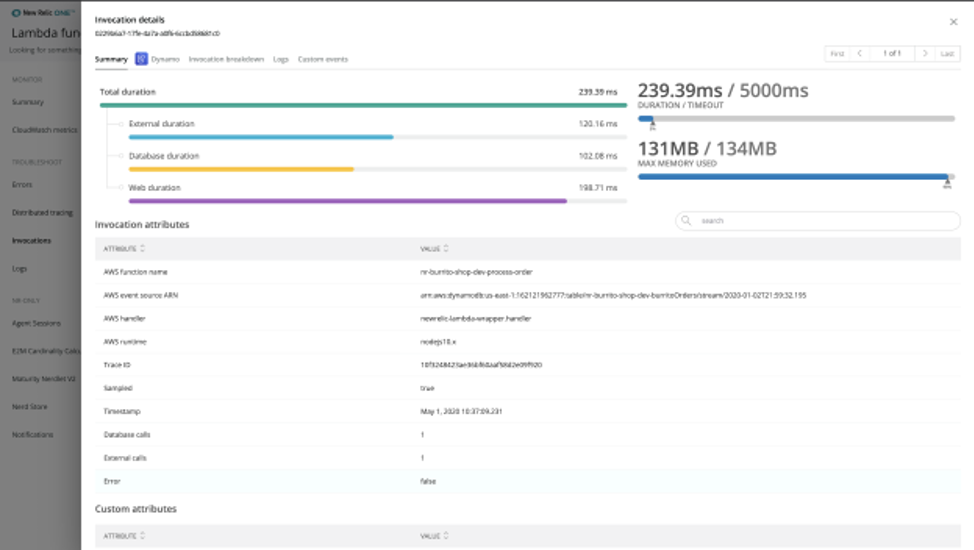Viewport: 974px width, 550px height.
Task: Select the Database calls row
Action: pos(528,435)
